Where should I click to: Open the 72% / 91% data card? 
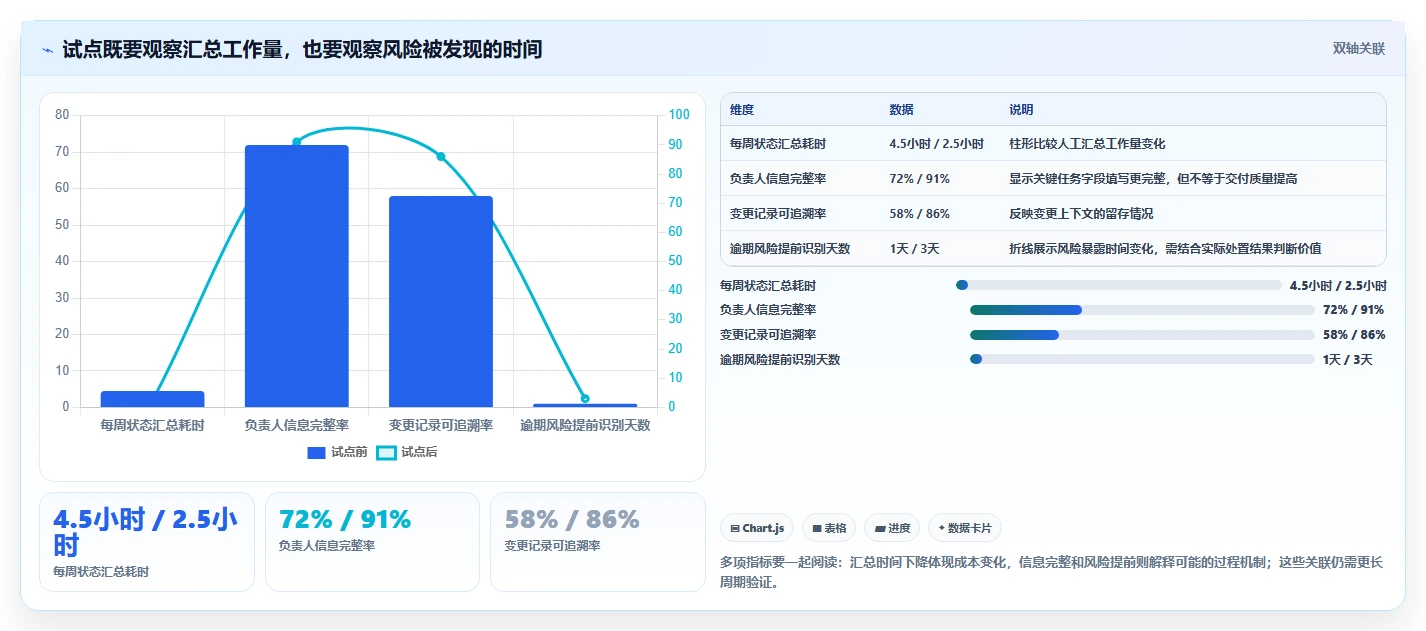click(372, 542)
